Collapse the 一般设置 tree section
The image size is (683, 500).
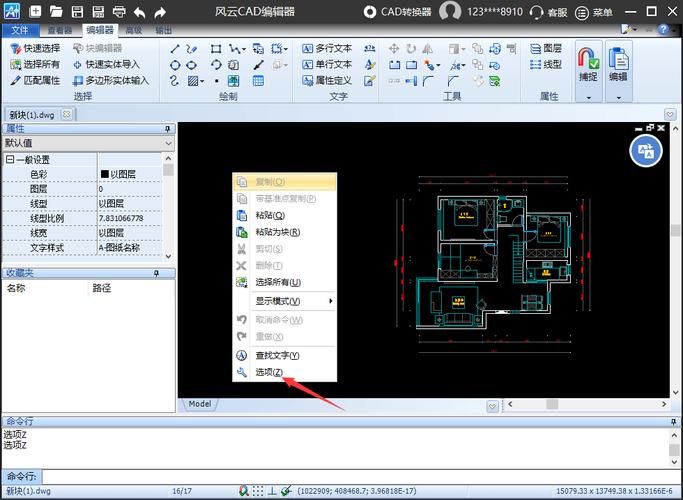click(9, 159)
